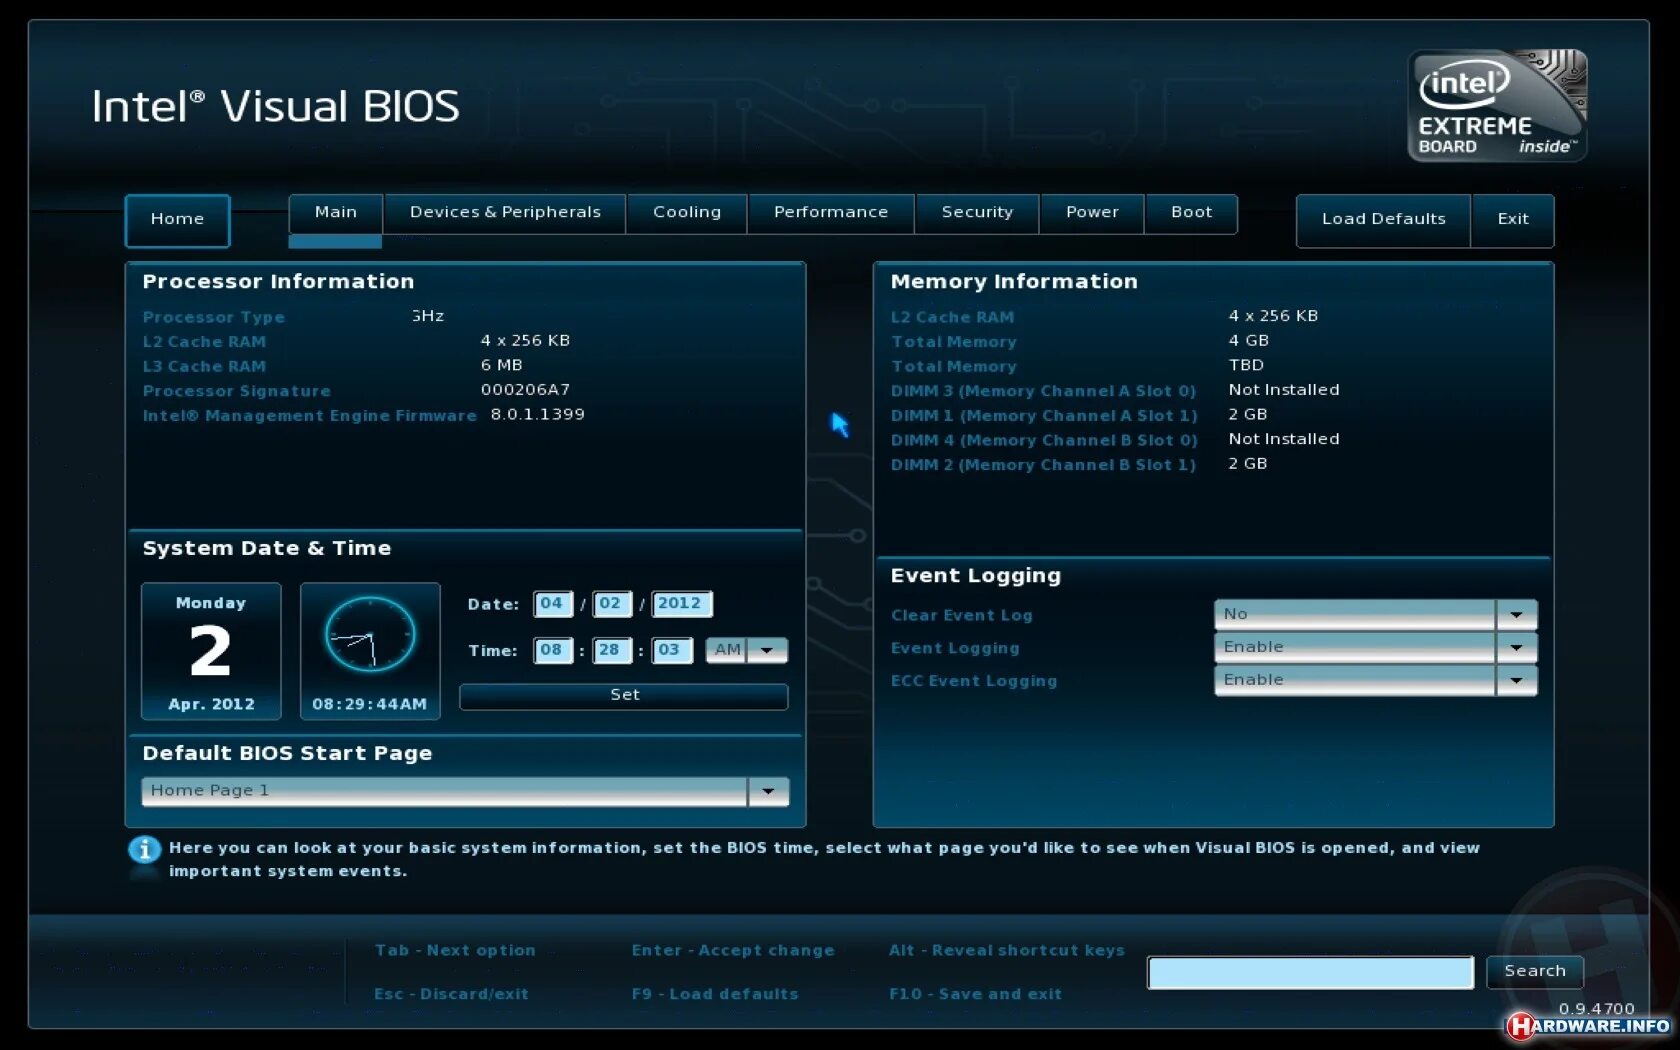This screenshot has height=1050, width=1680.
Task: Click the L3 Cache RAM value 6 MB
Action: (502, 366)
